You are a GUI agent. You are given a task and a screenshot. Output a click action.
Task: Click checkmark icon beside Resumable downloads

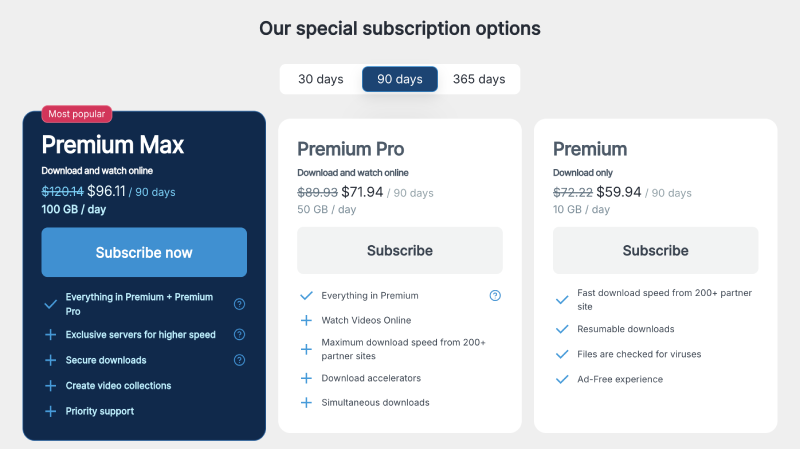click(562, 329)
